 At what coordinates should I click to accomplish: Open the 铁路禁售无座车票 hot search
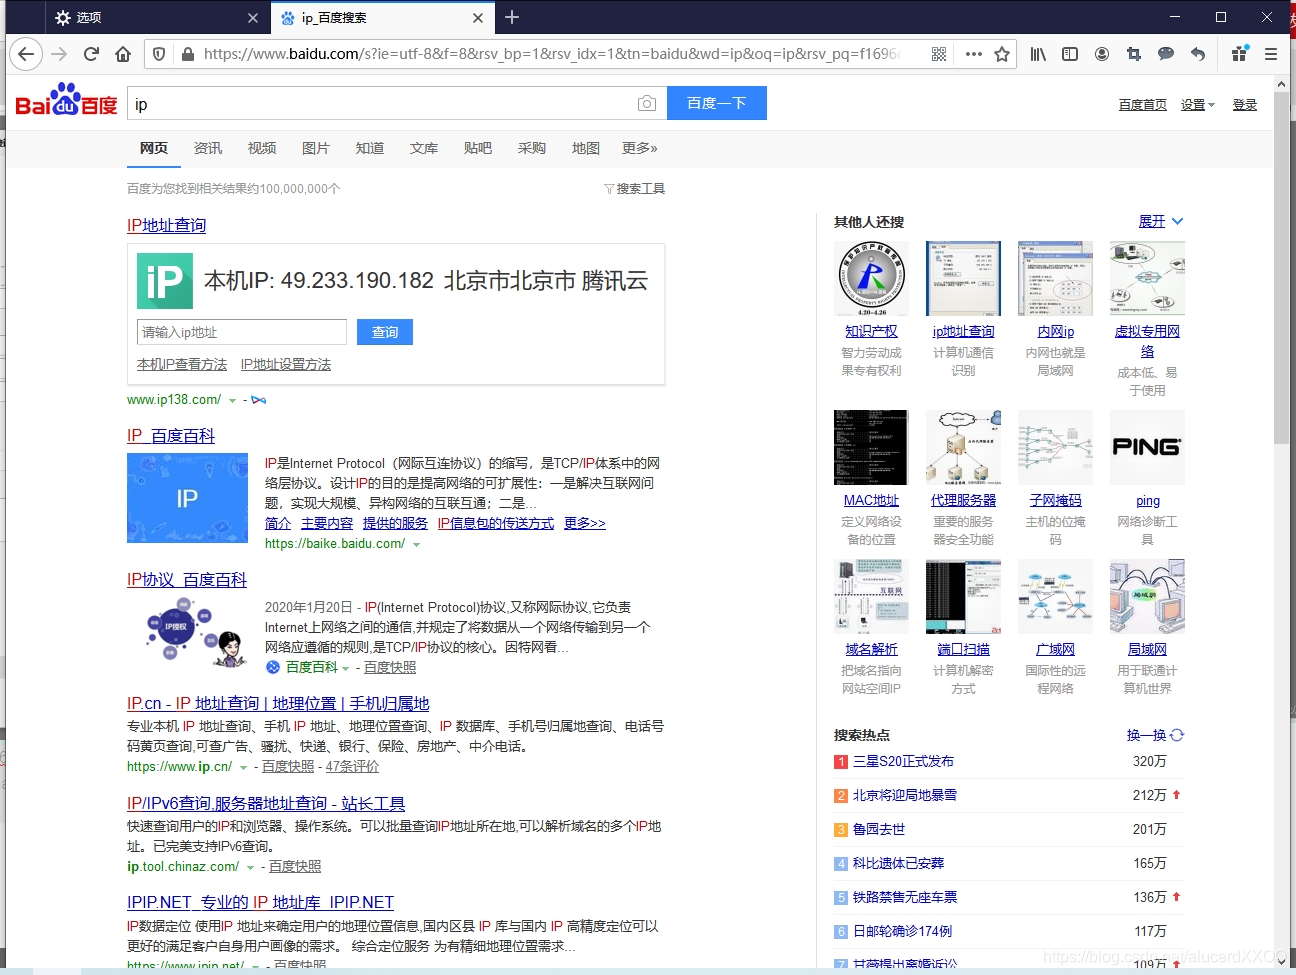coord(905,897)
